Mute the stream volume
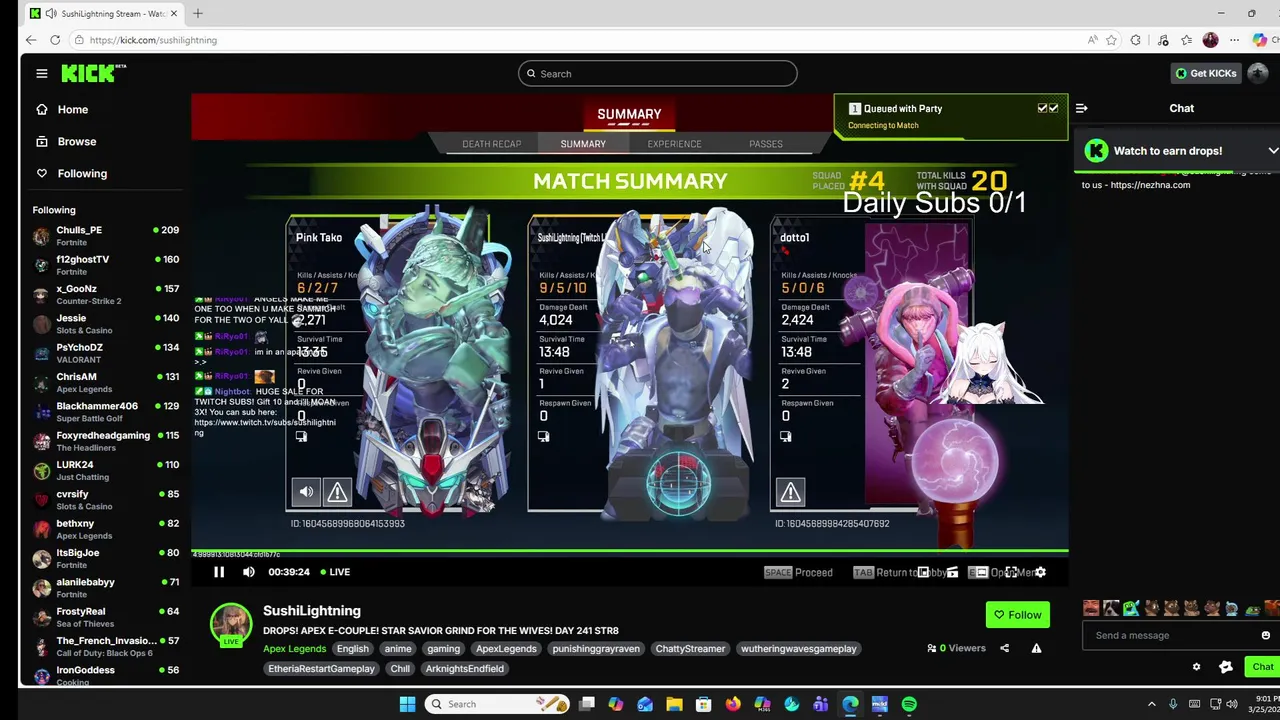 tap(249, 572)
